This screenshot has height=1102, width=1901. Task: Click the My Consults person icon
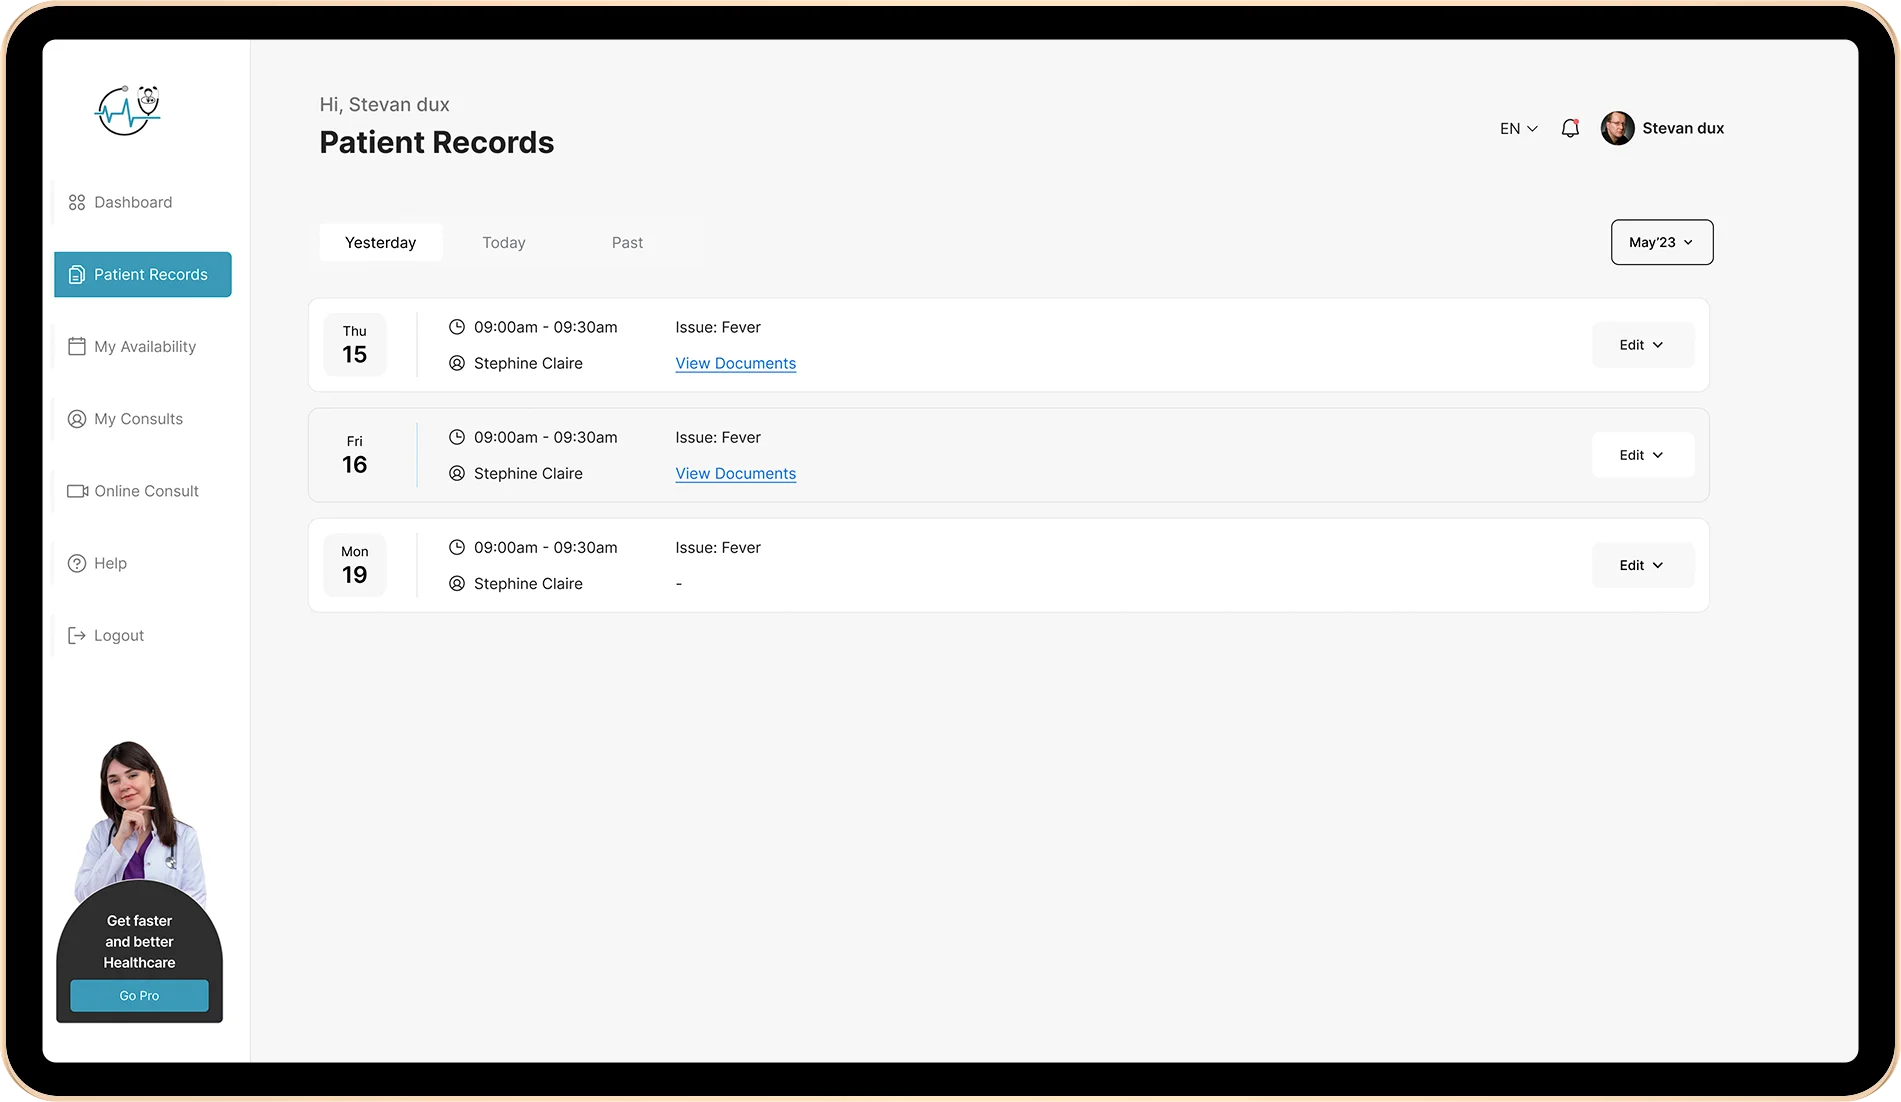(x=76, y=419)
